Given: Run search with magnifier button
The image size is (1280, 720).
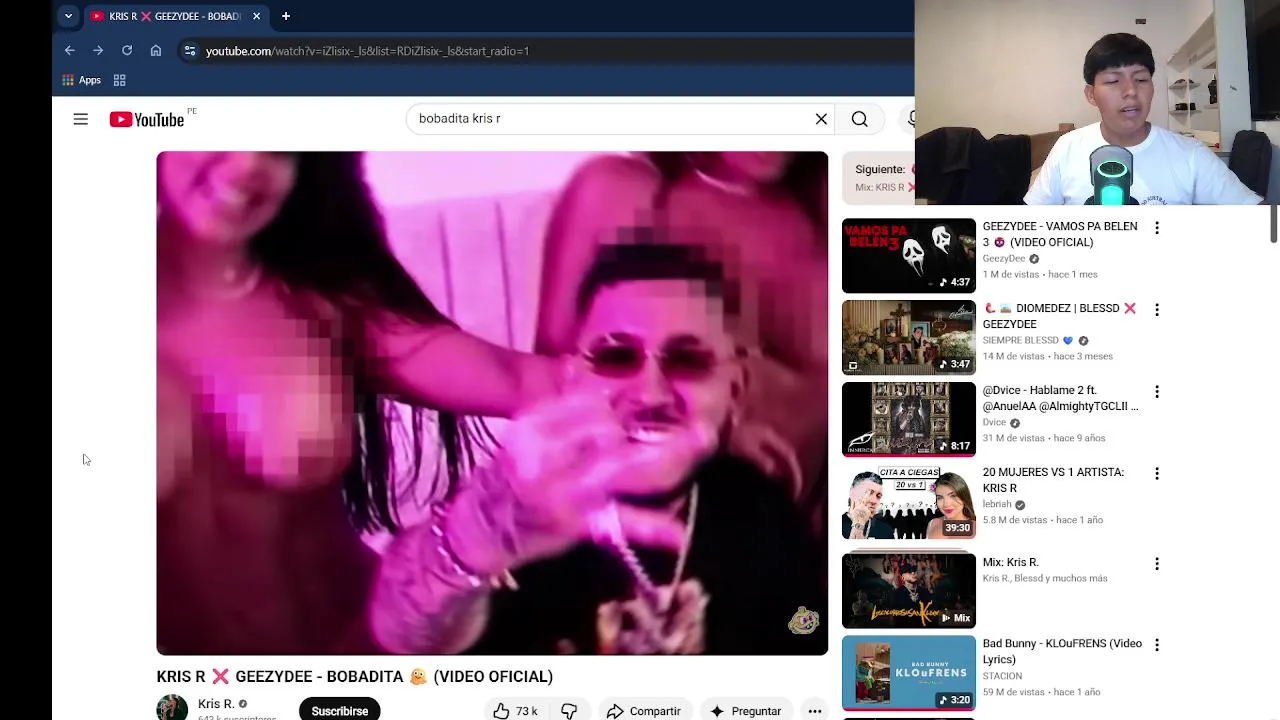Looking at the screenshot, I should coord(860,119).
